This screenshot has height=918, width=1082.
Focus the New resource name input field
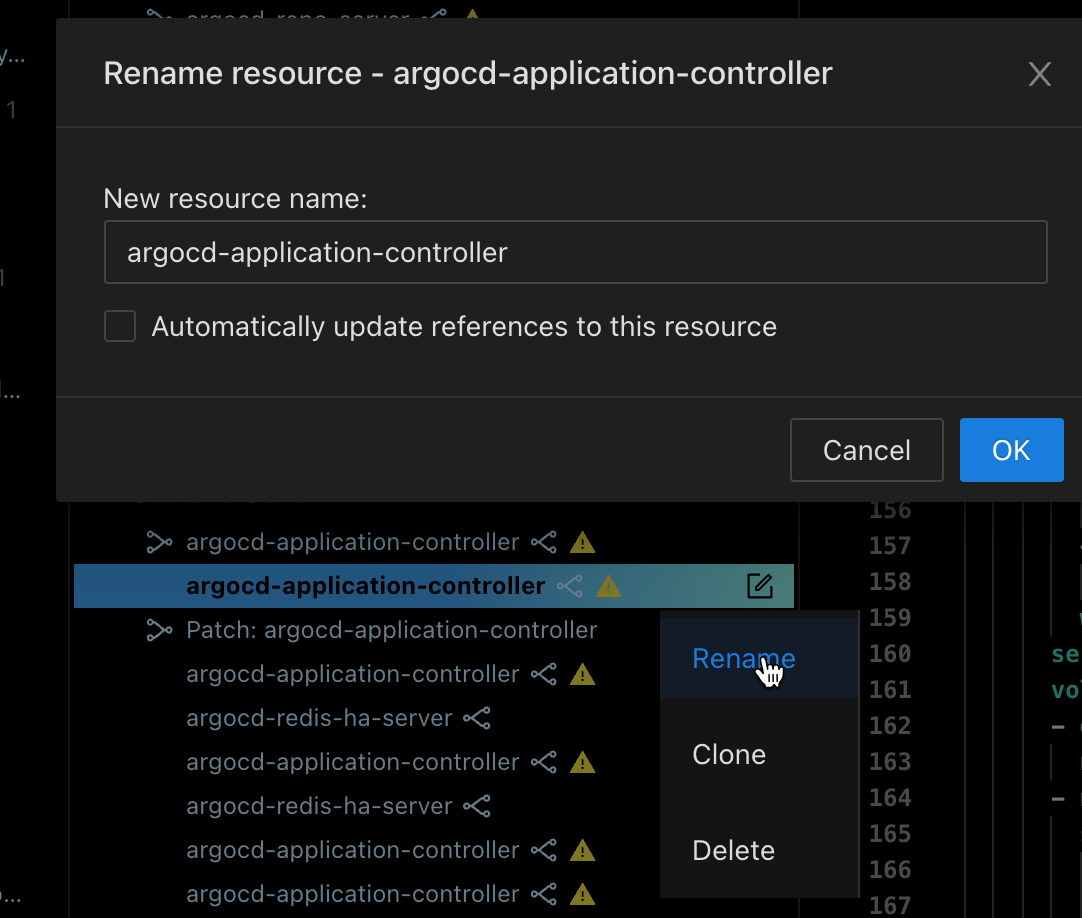pyautogui.click(x=576, y=252)
